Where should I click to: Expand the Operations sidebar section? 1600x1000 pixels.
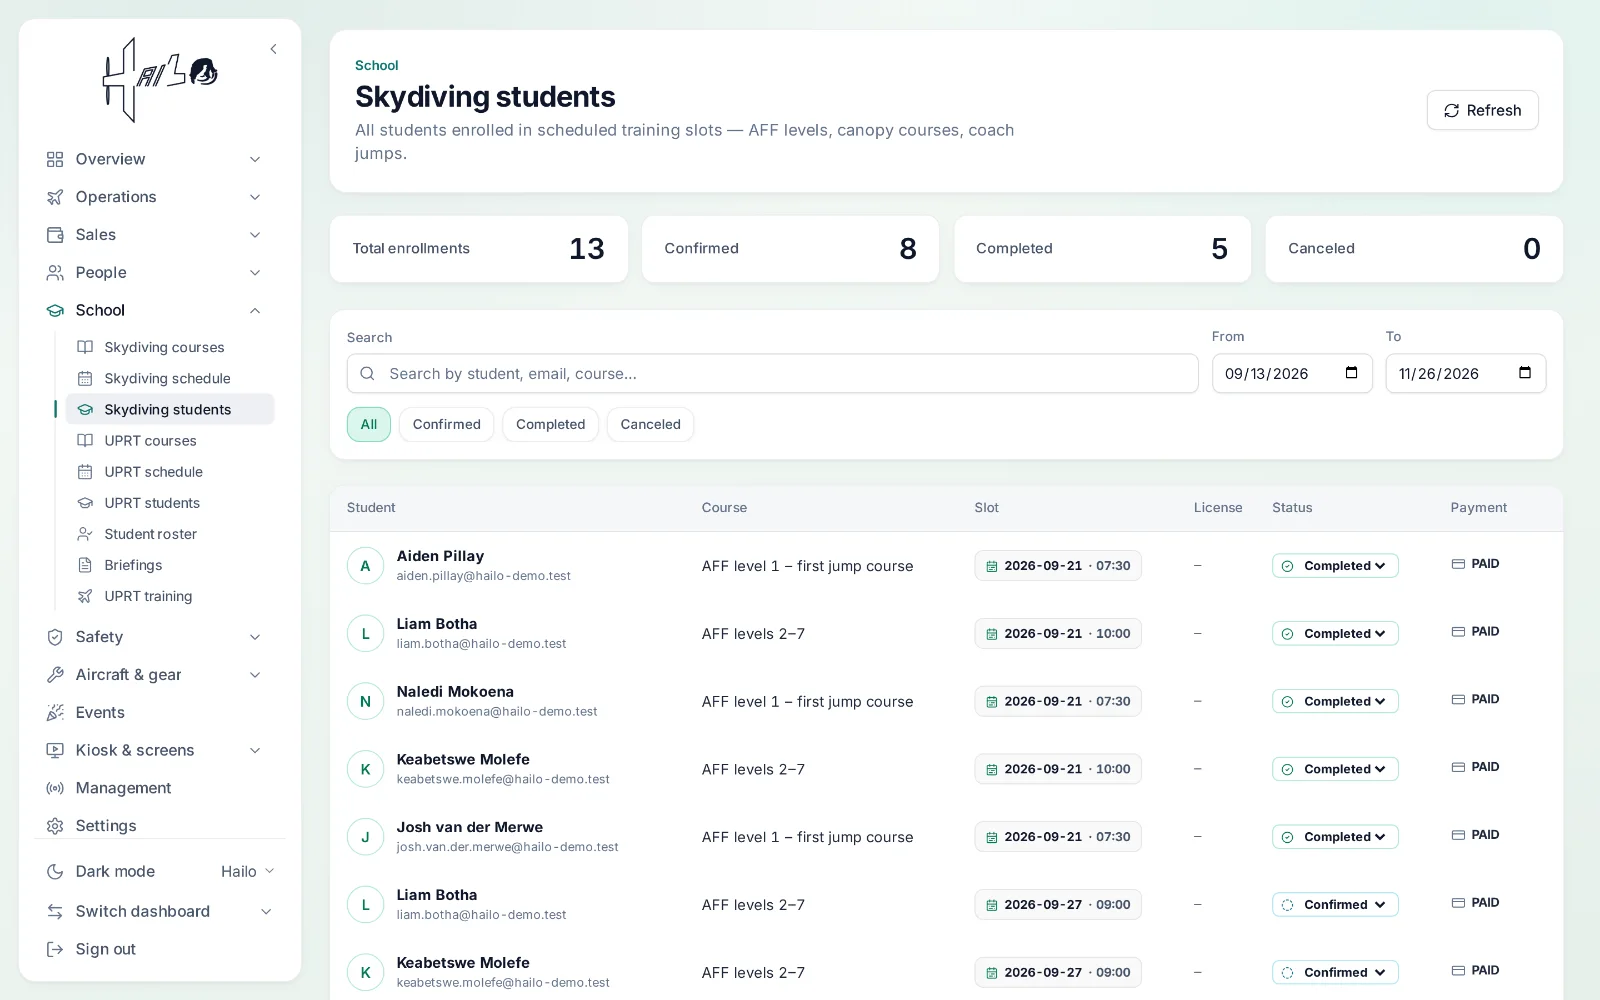coord(154,197)
